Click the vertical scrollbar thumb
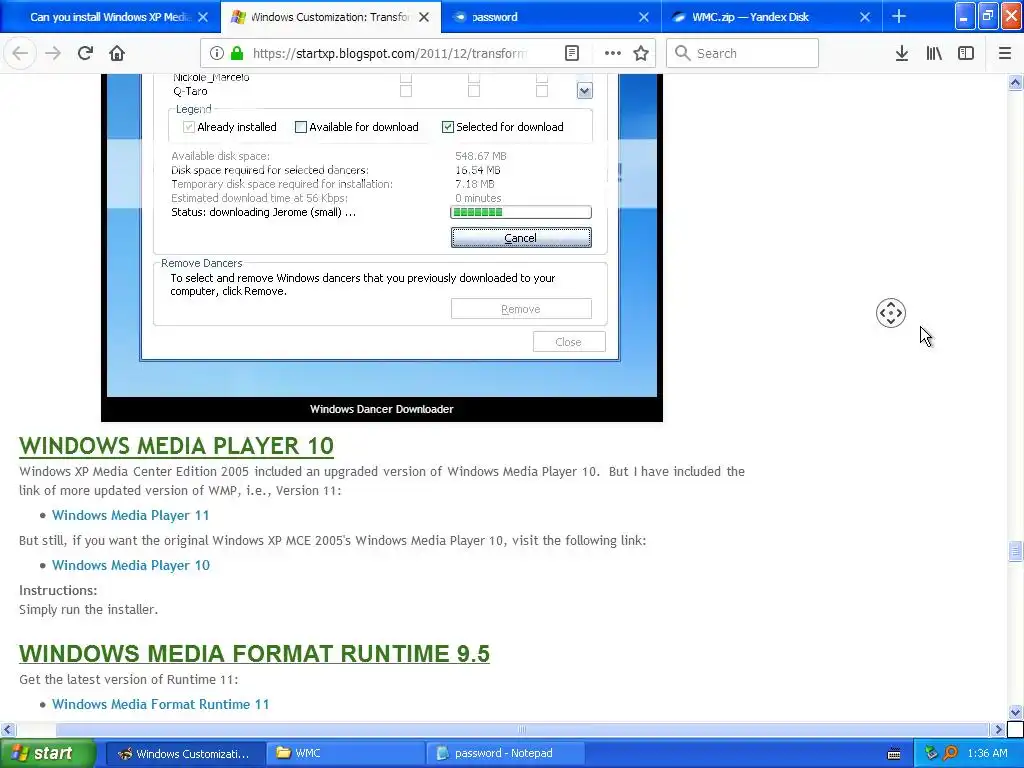Viewport: 1024px width, 768px height. point(1015,551)
